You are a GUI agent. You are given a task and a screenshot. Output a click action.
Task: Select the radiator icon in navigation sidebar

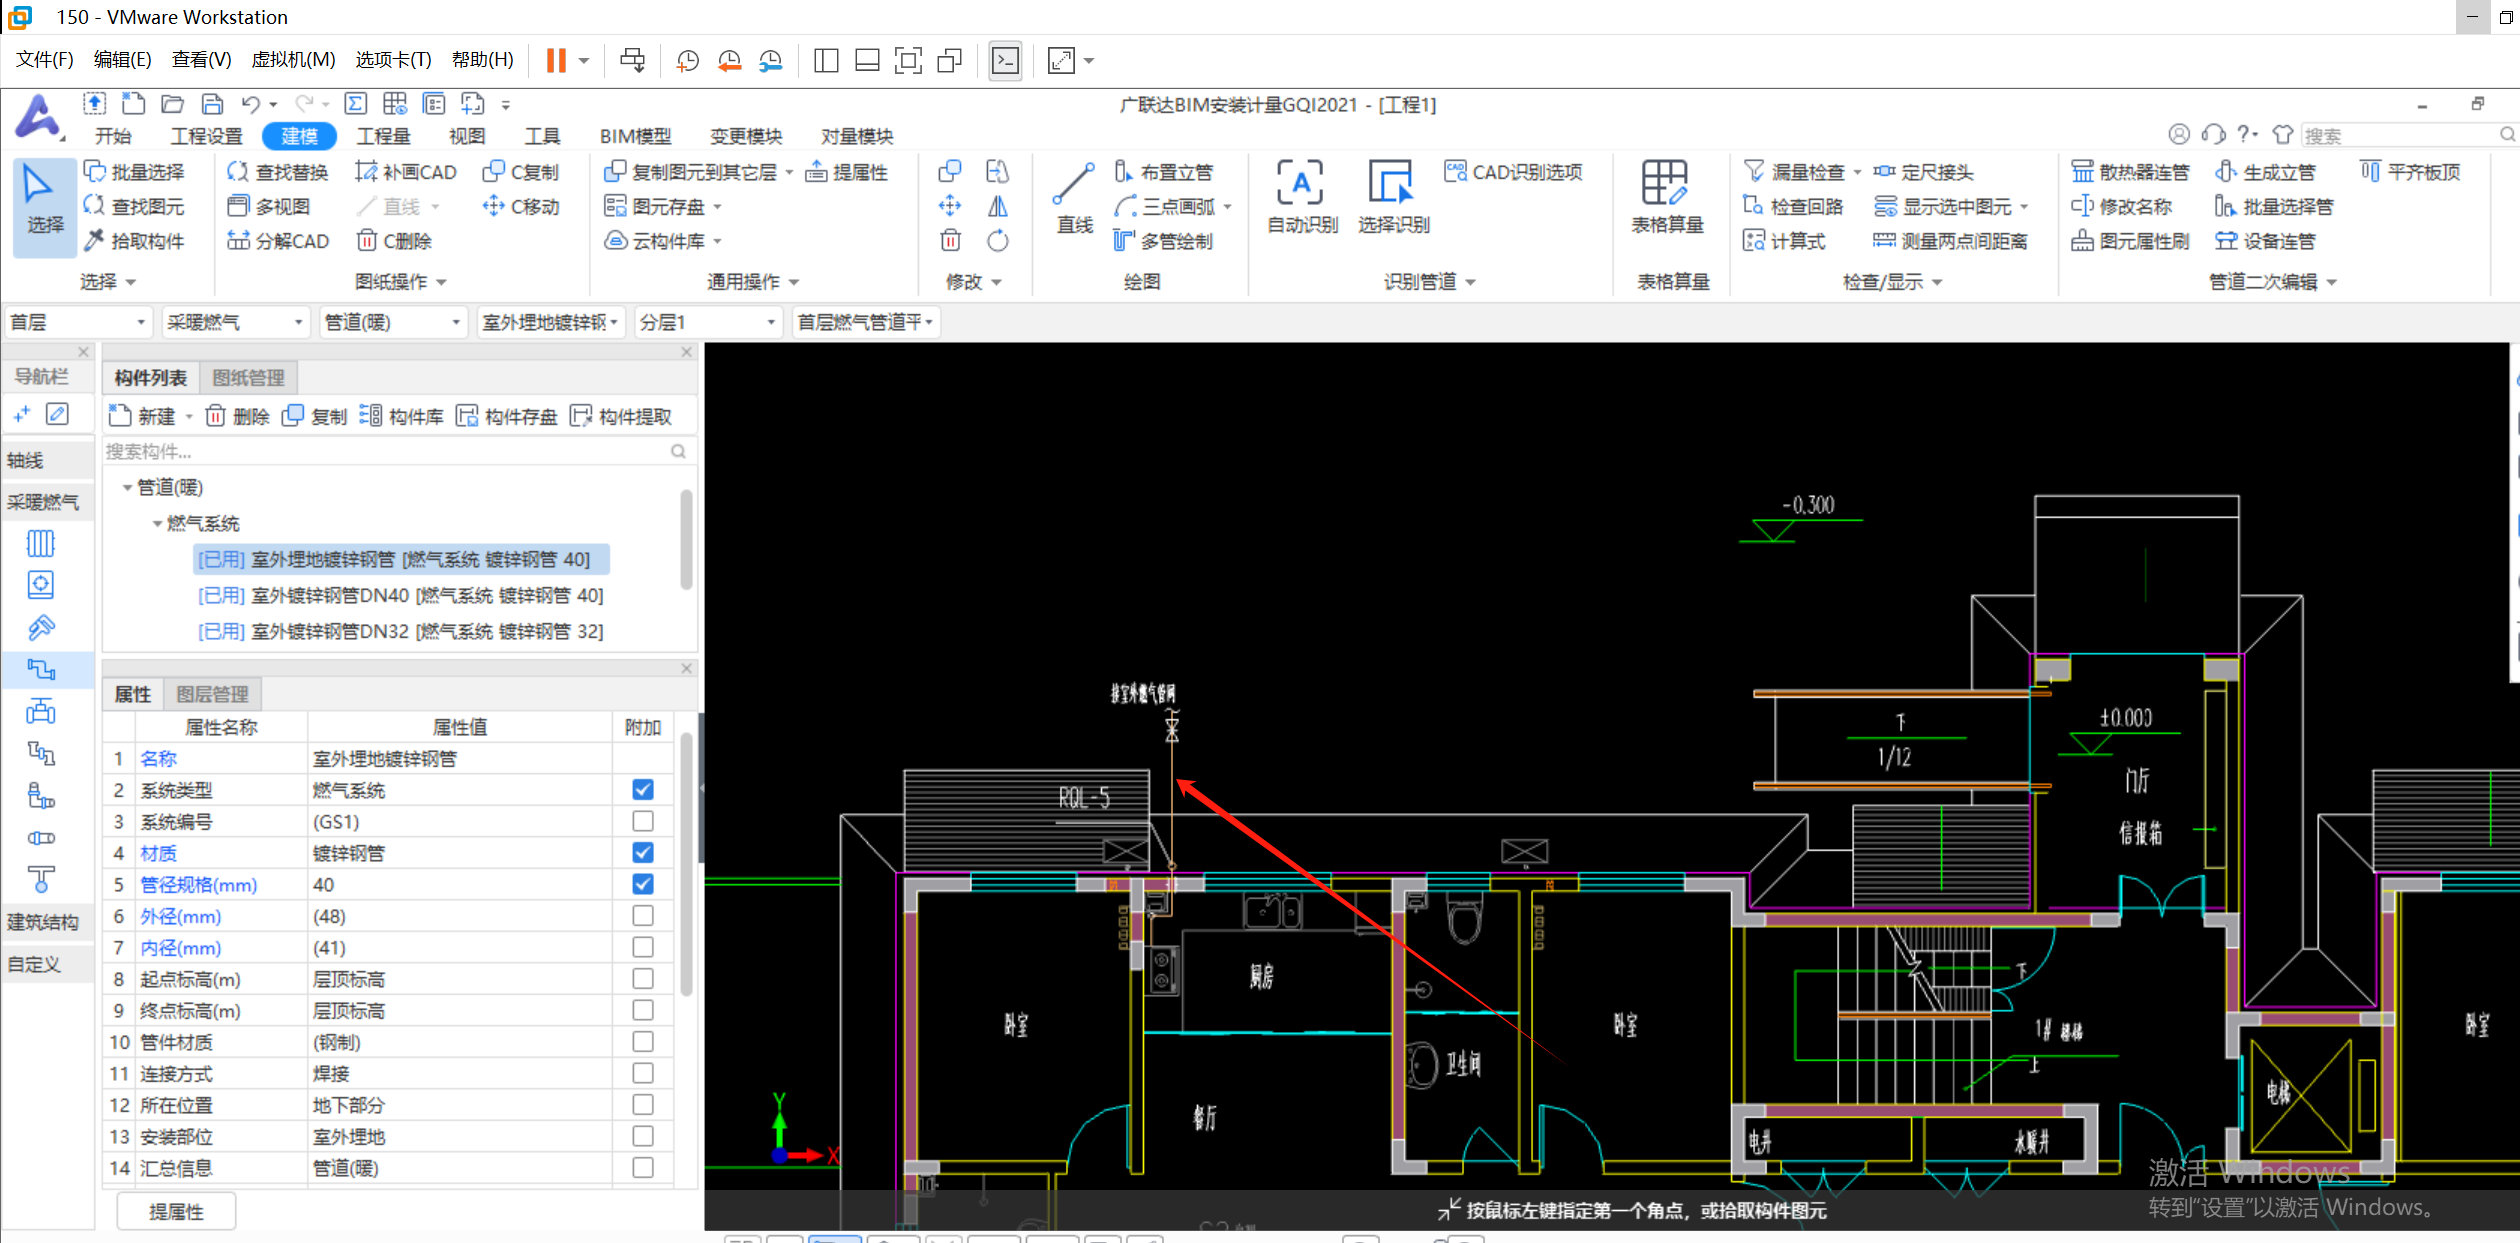(41, 543)
